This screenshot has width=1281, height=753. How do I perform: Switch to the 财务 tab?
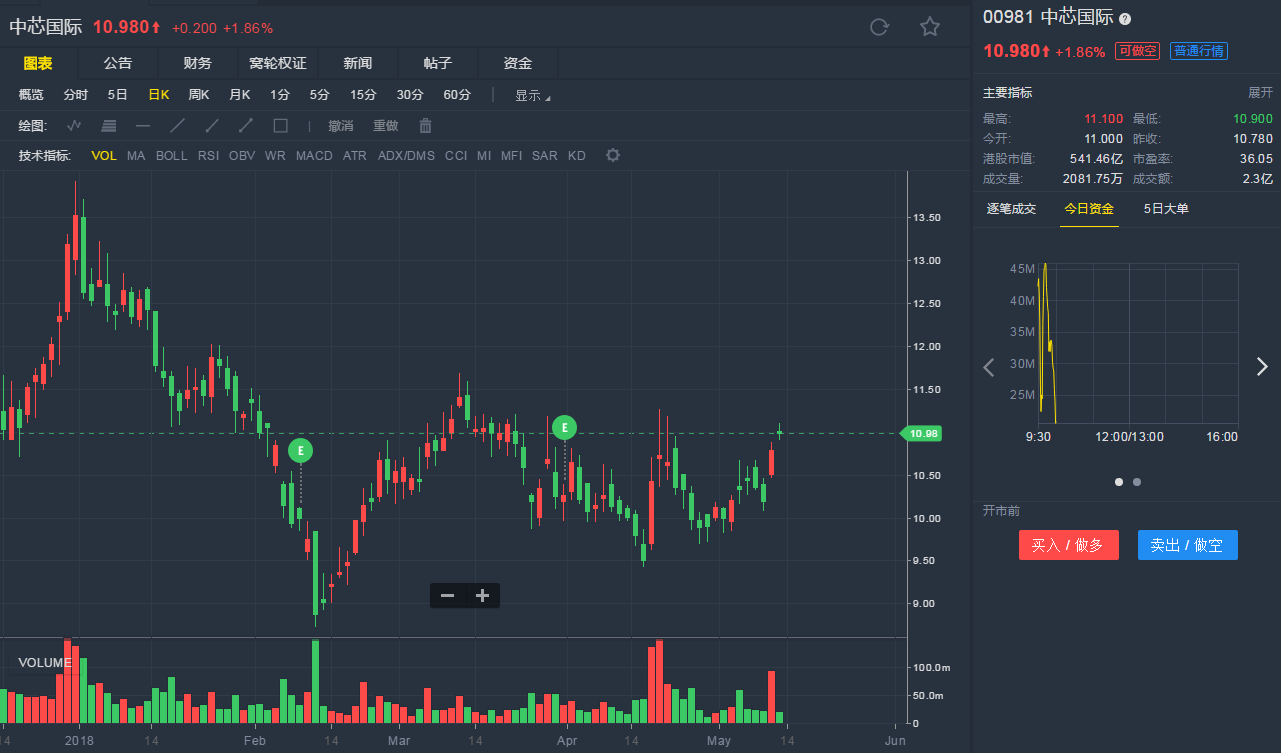click(x=197, y=63)
